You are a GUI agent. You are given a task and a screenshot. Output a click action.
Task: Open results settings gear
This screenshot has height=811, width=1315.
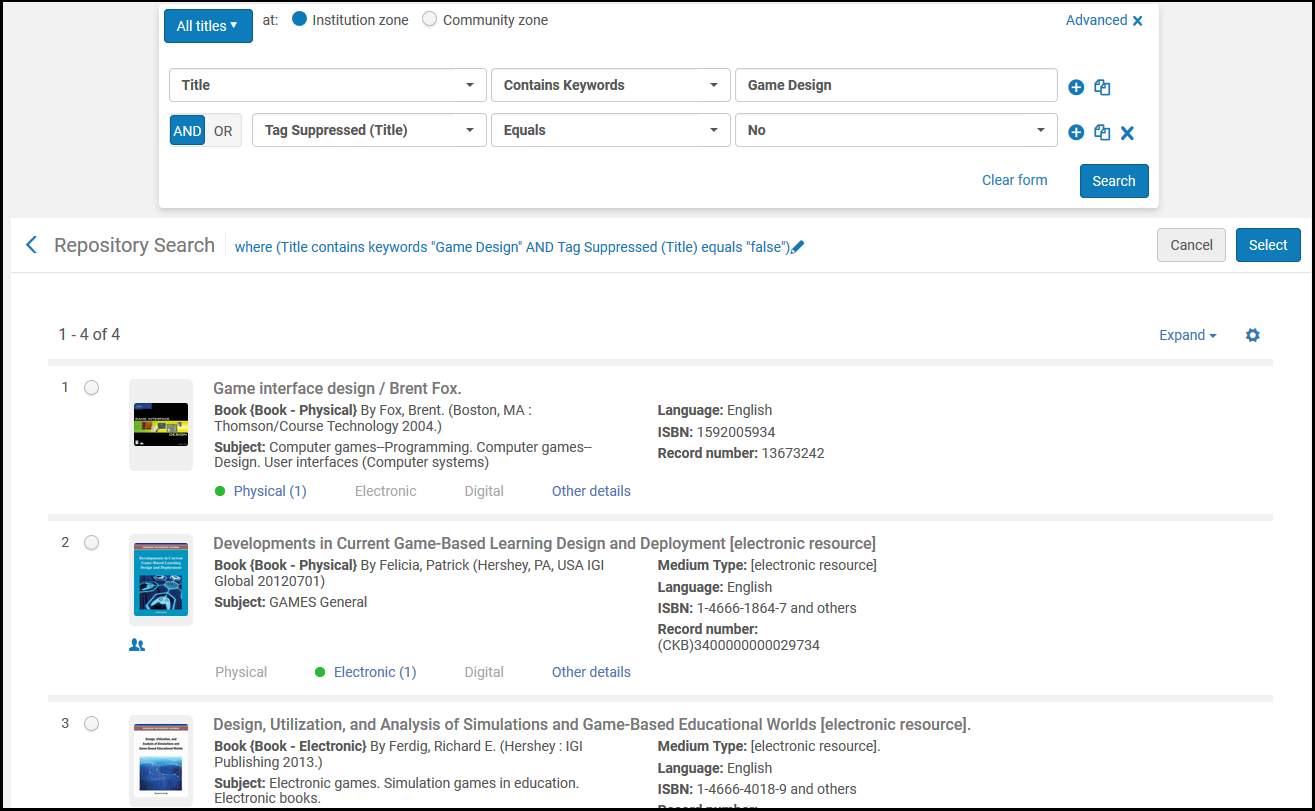tap(1252, 335)
